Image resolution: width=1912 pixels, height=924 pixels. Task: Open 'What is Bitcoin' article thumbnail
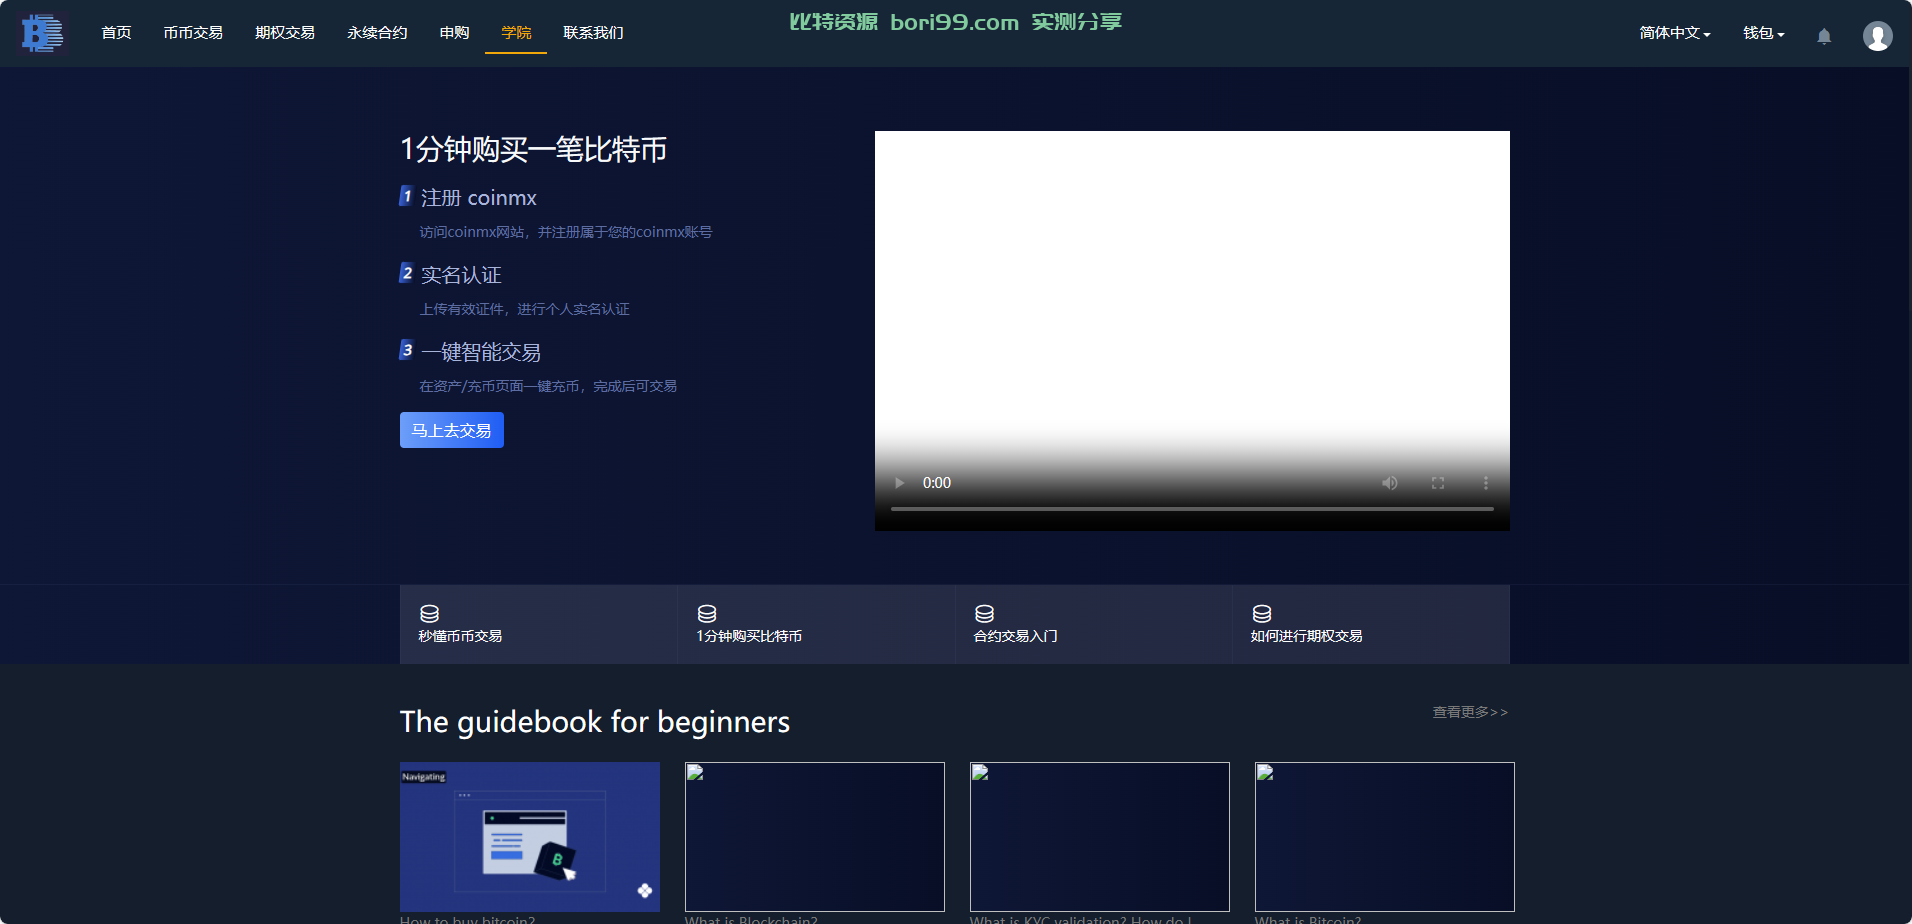(1385, 837)
